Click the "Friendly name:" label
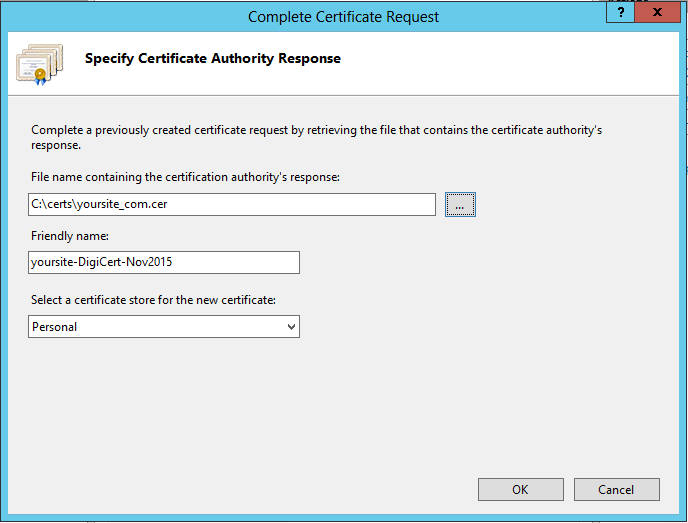The image size is (688, 523). click(x=68, y=236)
